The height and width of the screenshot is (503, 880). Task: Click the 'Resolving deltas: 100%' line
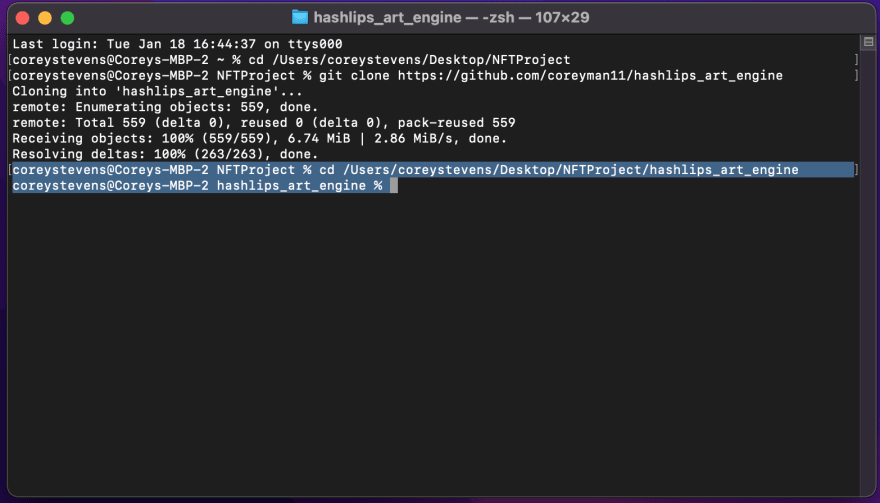tap(165, 154)
